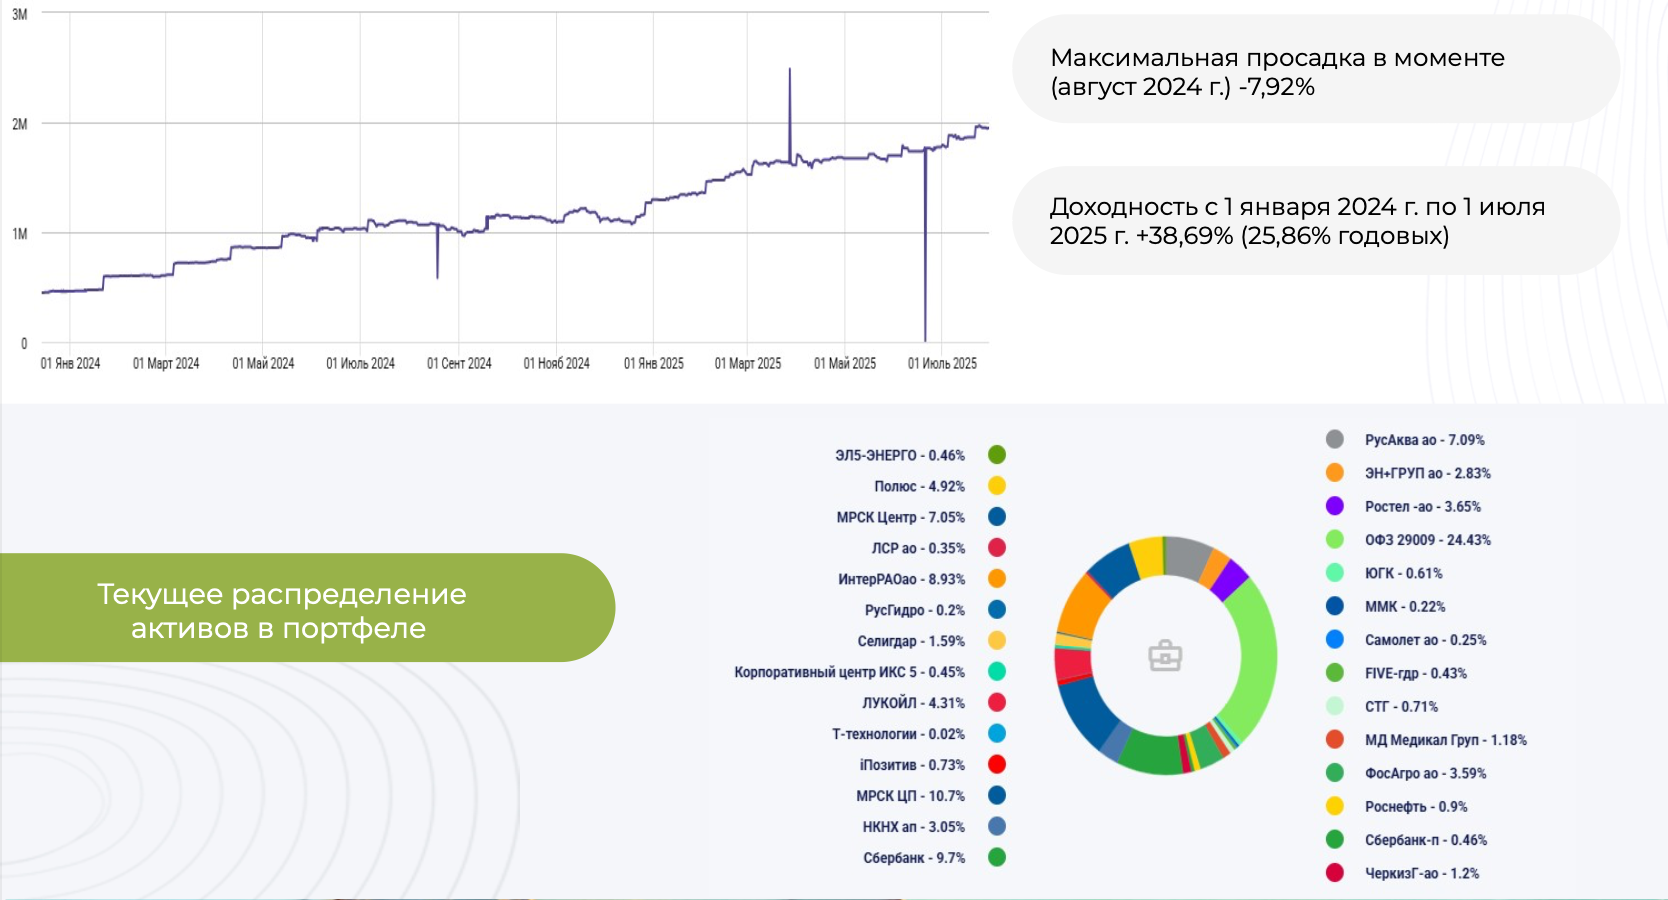Toggle the ЛУКОЙЛ - 4.31% legend label
Viewport: 1668px width, 900px height.
(913, 703)
